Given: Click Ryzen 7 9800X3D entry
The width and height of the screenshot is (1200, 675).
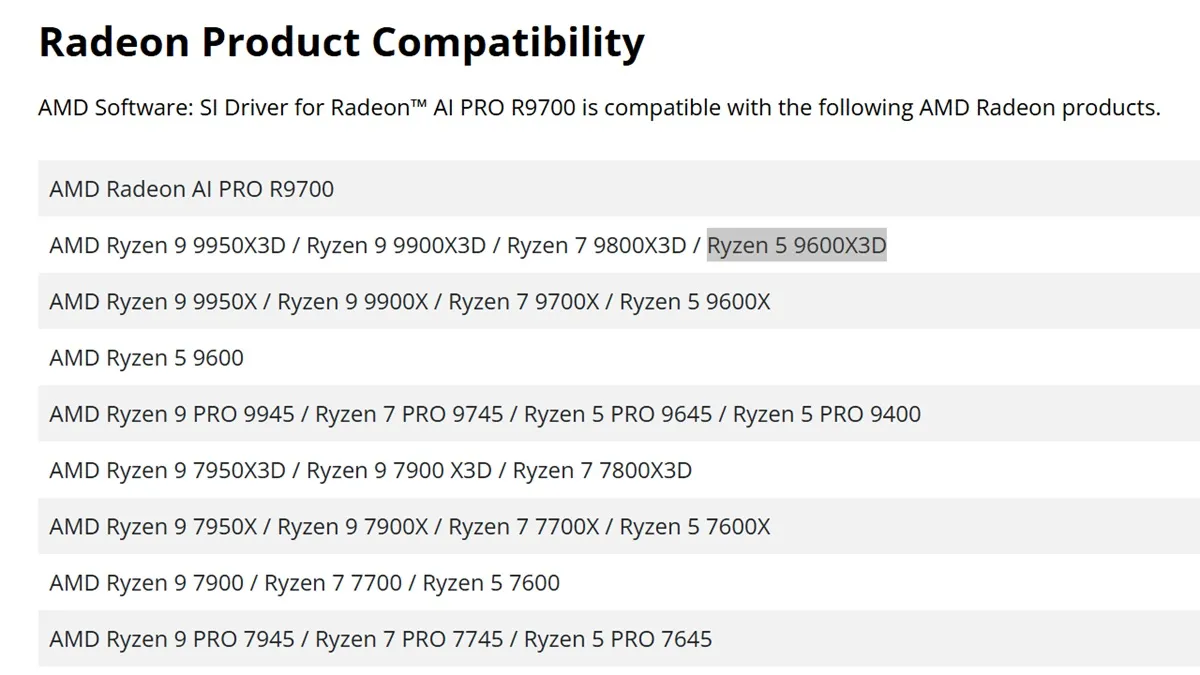Looking at the screenshot, I should 596,245.
